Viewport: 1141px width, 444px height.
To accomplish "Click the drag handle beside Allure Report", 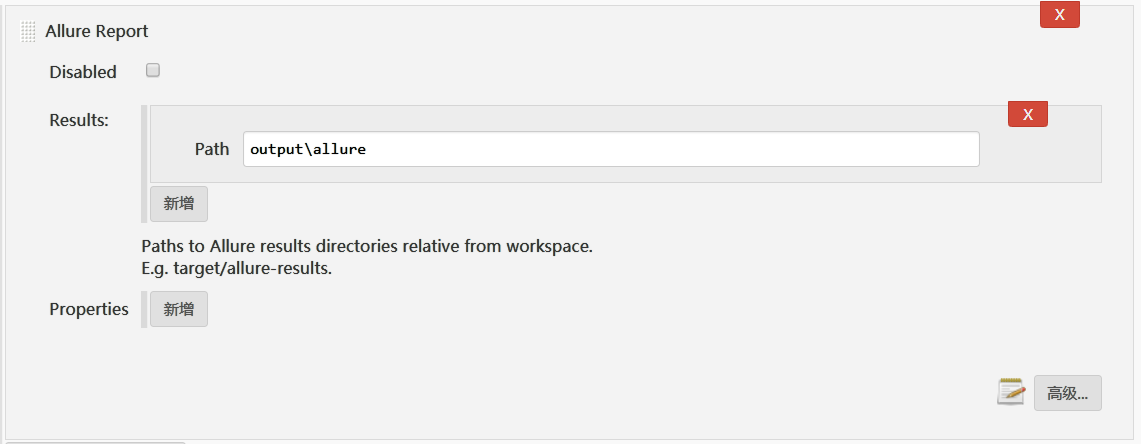I will point(28,32).
